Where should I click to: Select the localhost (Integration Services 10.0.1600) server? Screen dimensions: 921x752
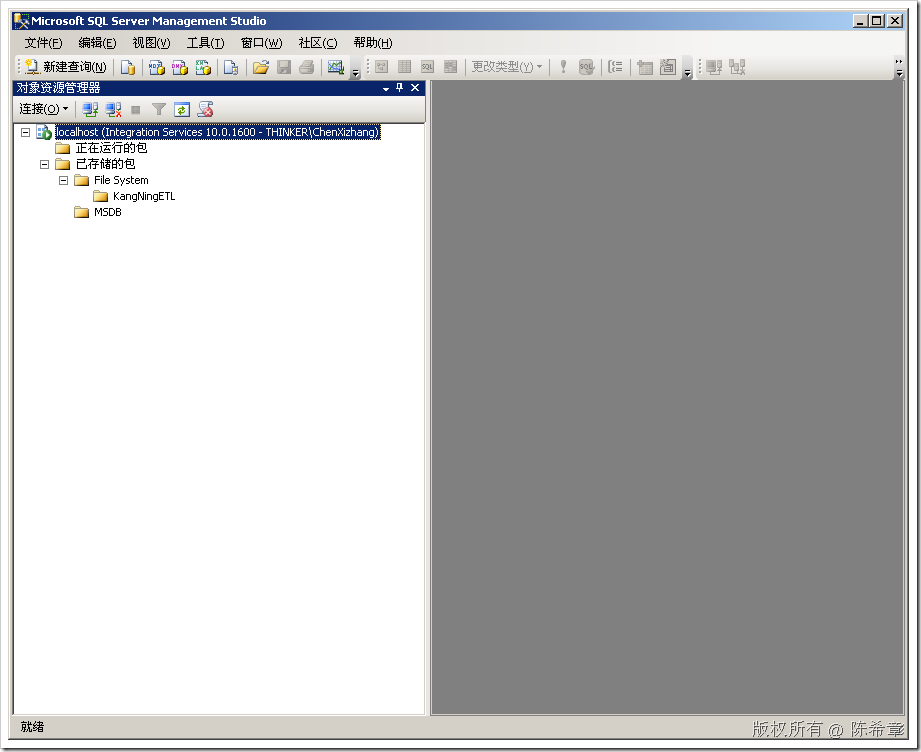pos(218,132)
